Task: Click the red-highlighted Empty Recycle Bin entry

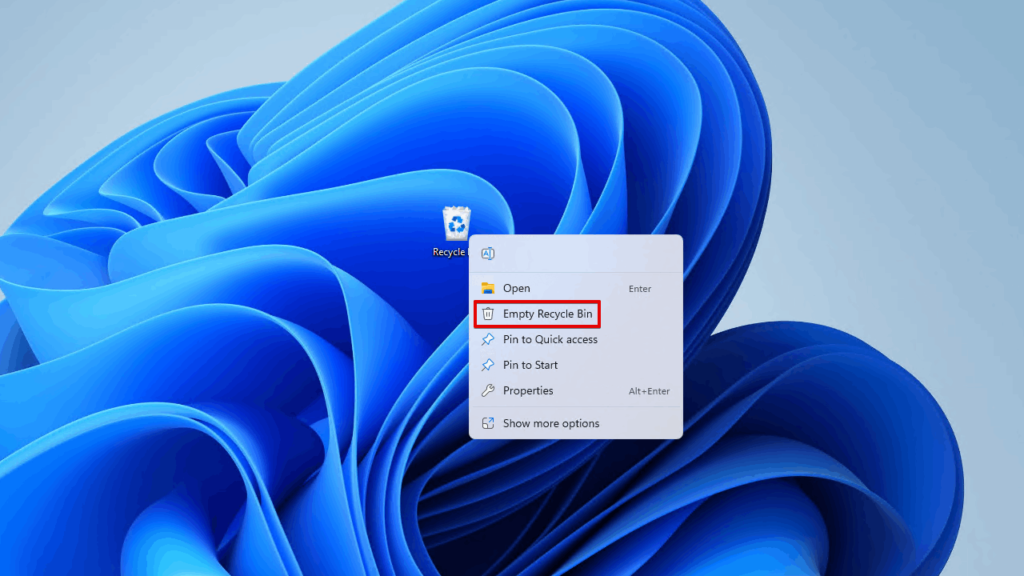Action: (548, 314)
